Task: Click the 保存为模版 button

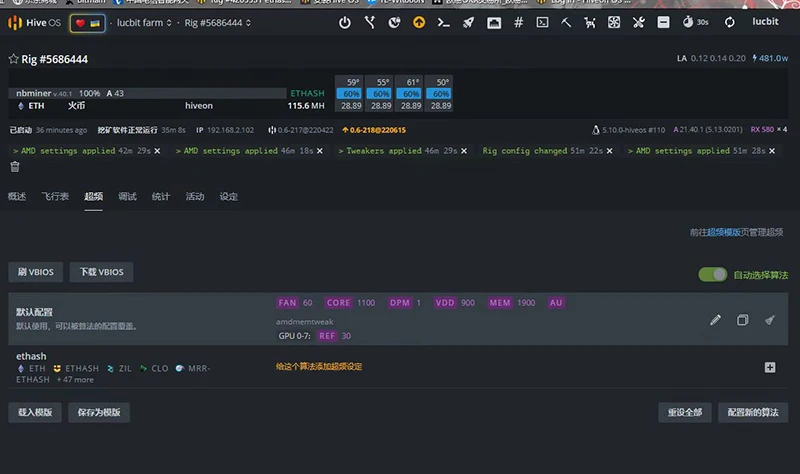Action: [99, 411]
